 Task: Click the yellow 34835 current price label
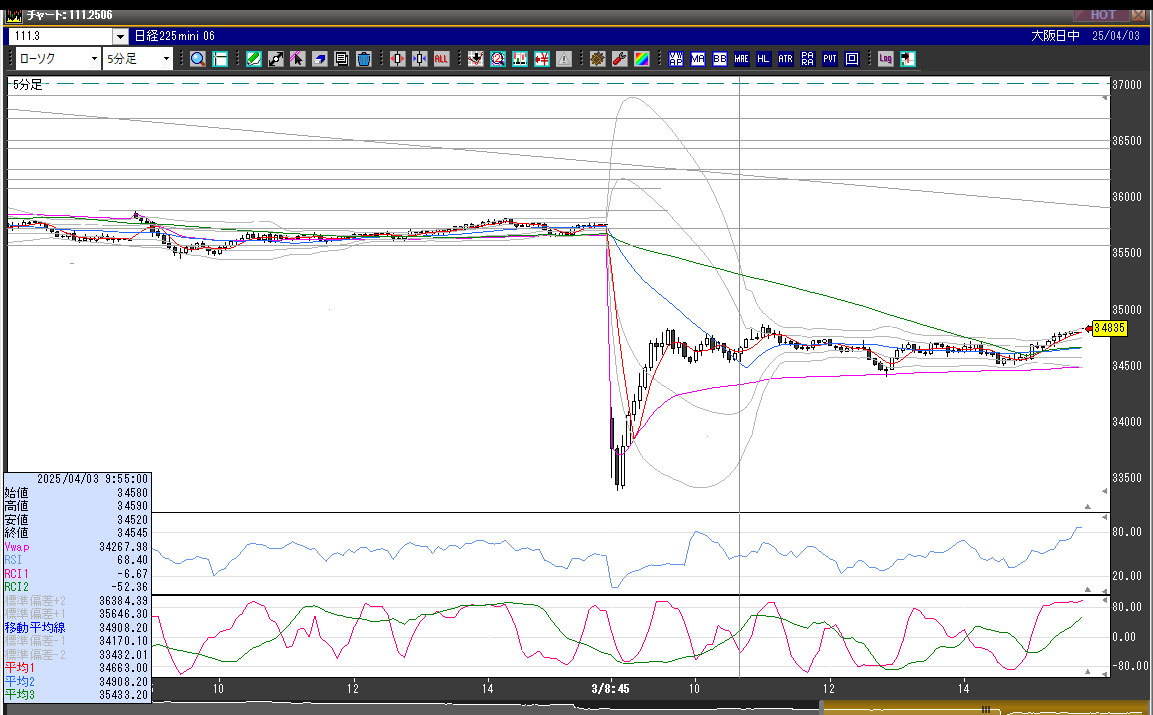coord(1109,328)
